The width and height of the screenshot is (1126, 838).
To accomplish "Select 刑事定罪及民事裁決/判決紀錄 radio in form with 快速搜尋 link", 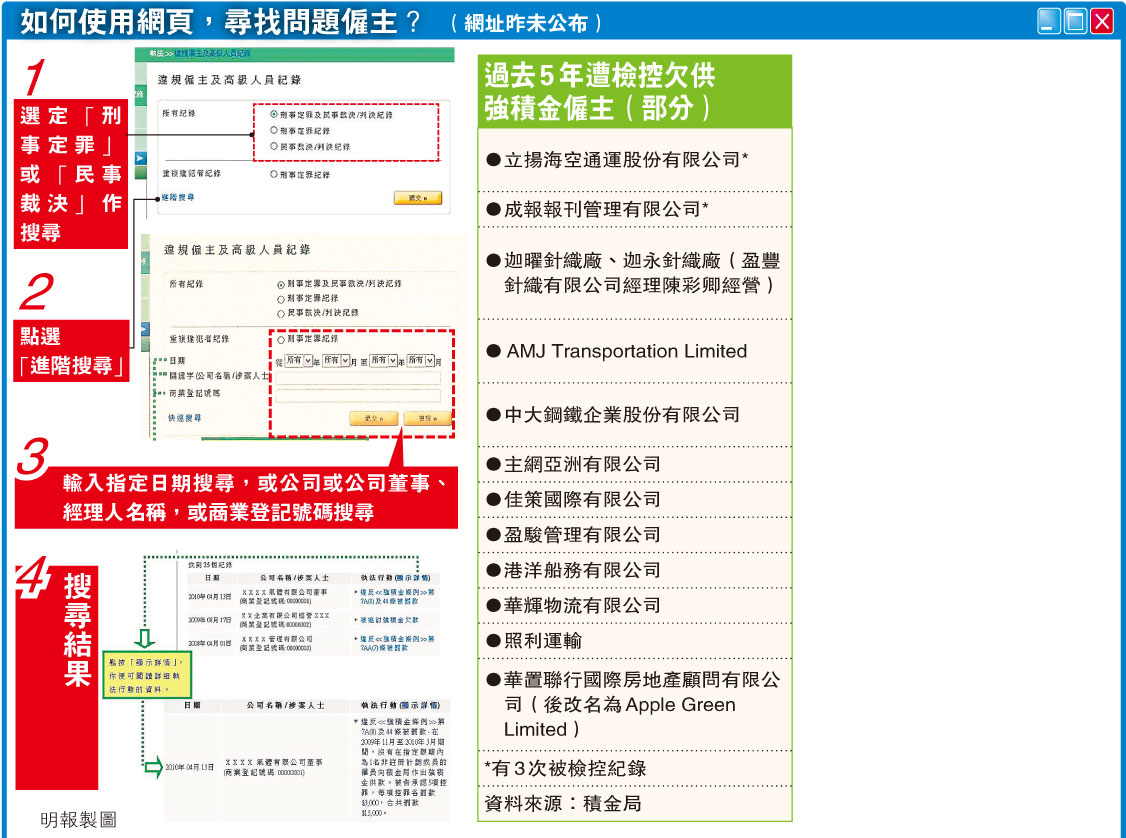I will click(x=282, y=284).
